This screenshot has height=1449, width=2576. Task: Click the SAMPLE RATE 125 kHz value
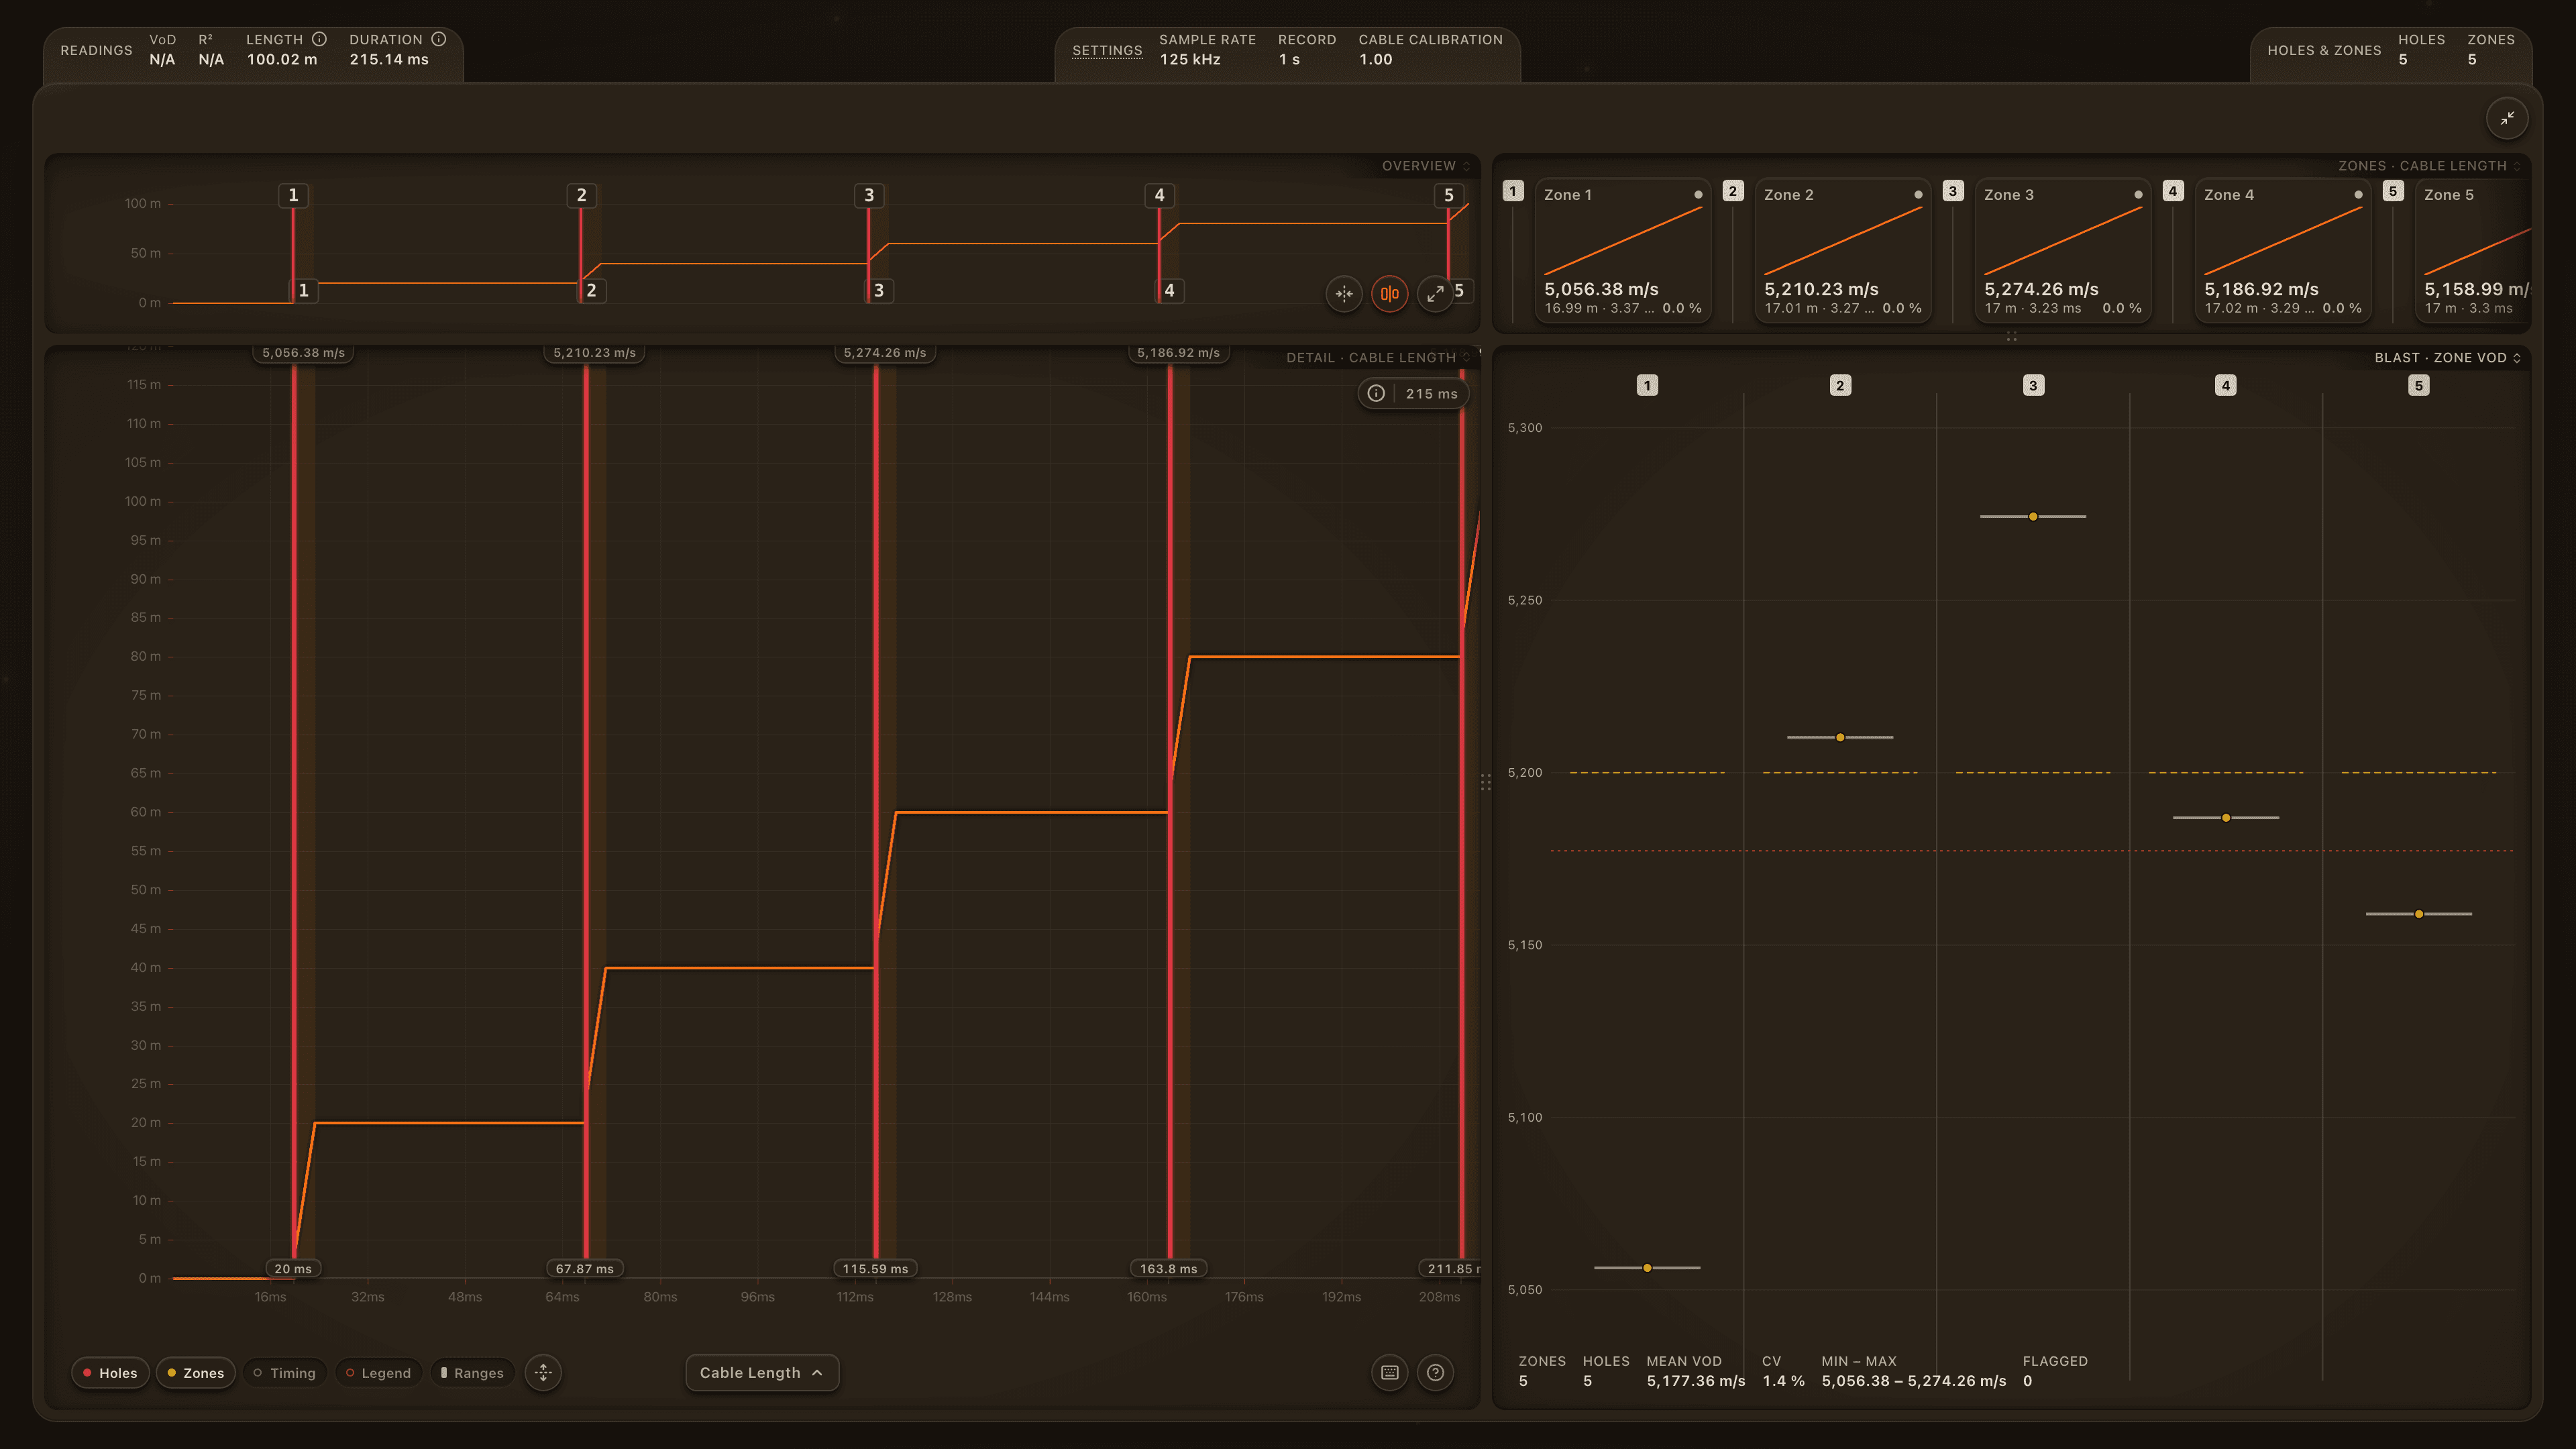coord(1190,60)
